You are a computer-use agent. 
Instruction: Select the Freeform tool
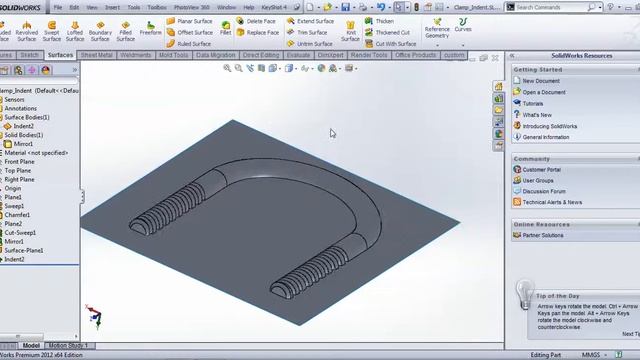151,28
